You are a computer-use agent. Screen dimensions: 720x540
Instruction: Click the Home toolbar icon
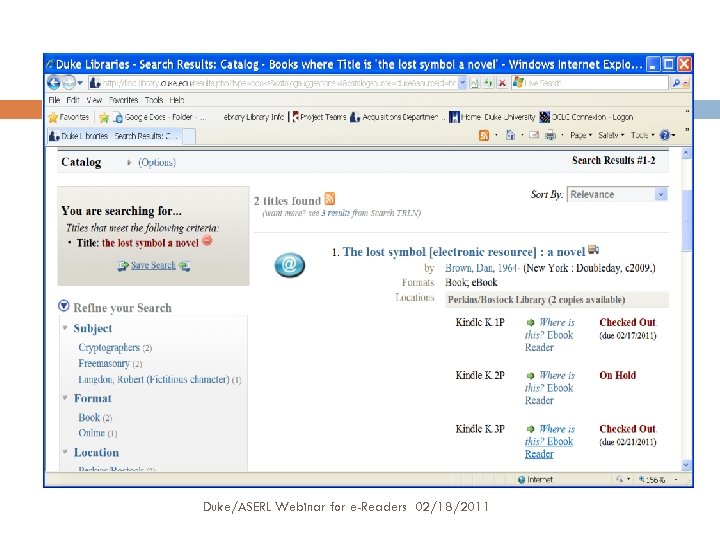pos(510,135)
